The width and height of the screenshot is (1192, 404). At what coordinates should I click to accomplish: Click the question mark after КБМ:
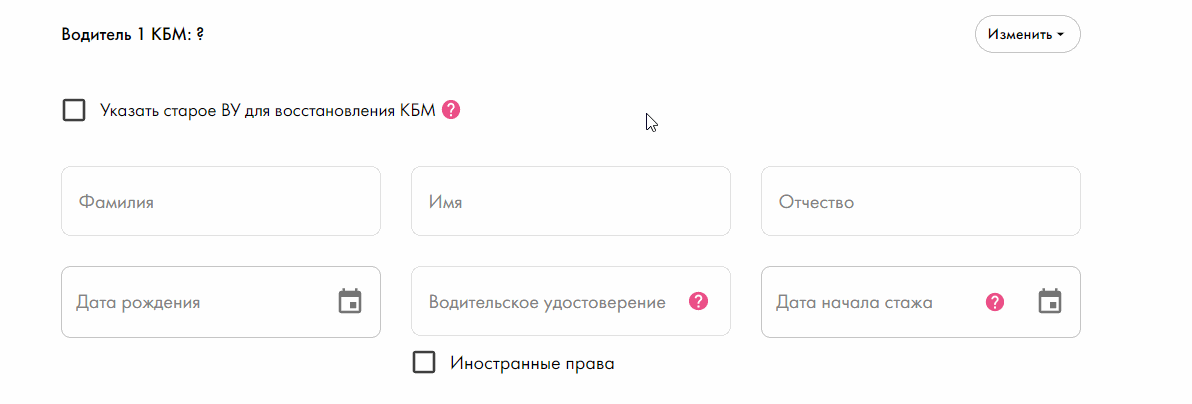tap(199, 35)
